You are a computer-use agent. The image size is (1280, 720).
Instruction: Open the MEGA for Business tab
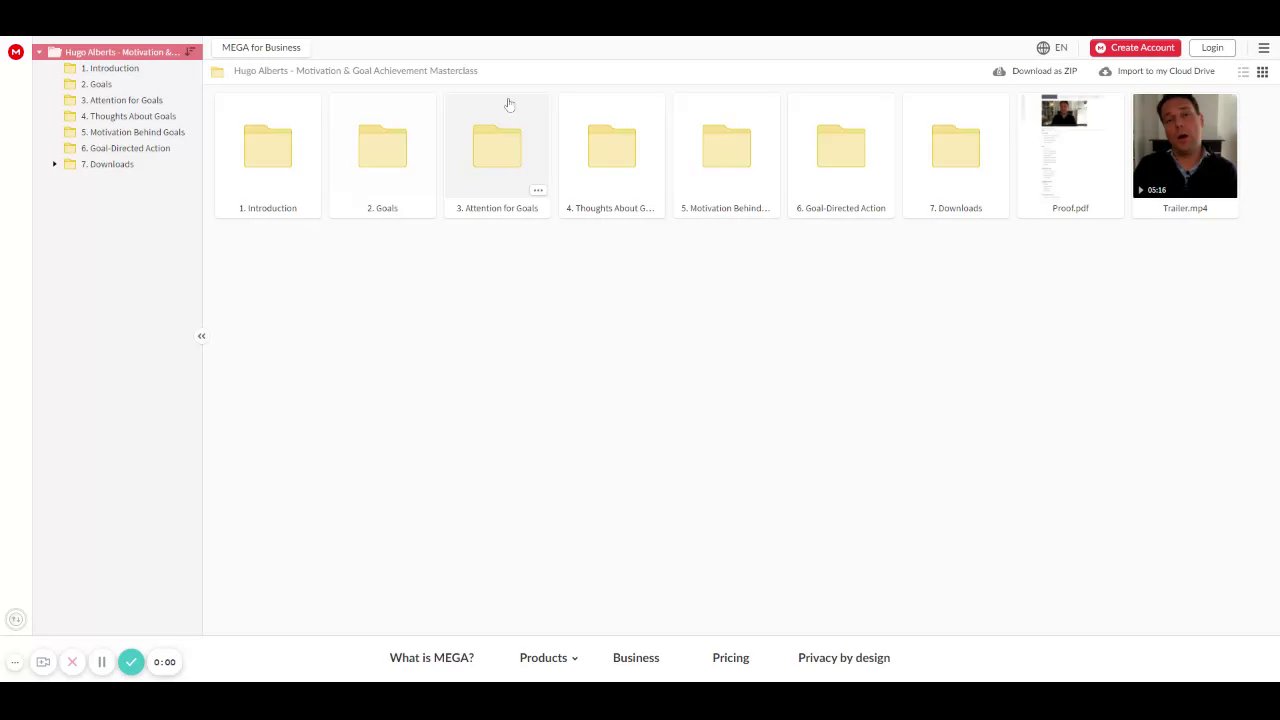(261, 47)
